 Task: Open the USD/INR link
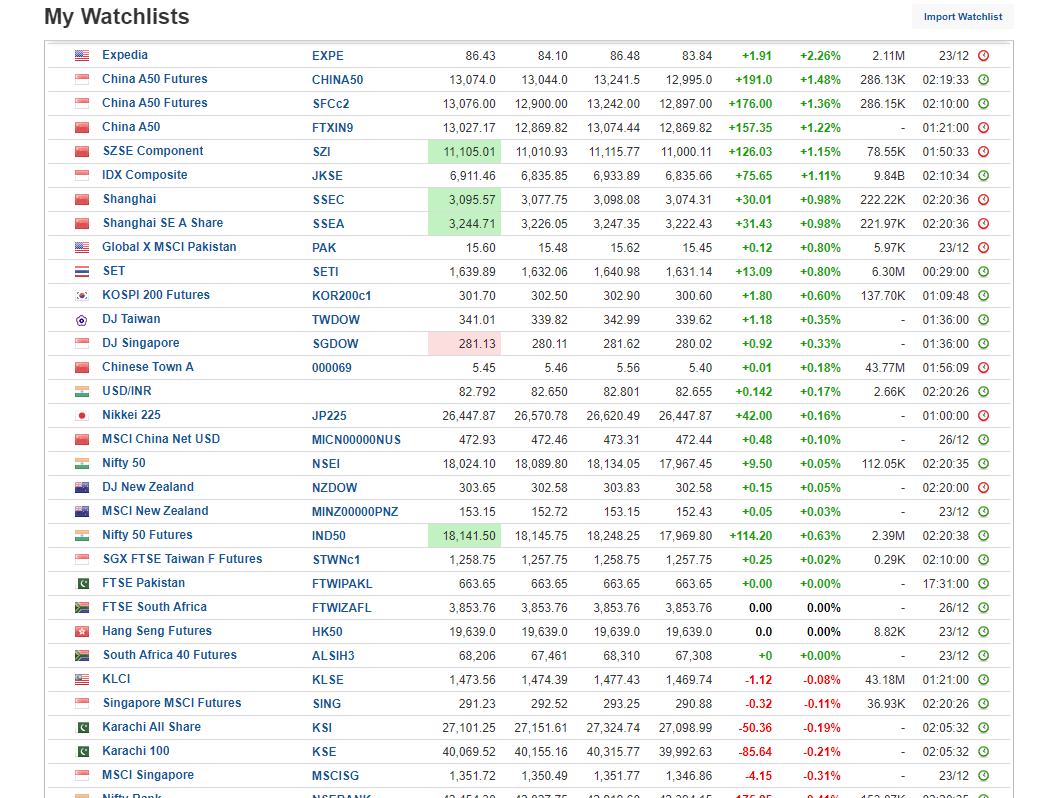(x=126, y=391)
